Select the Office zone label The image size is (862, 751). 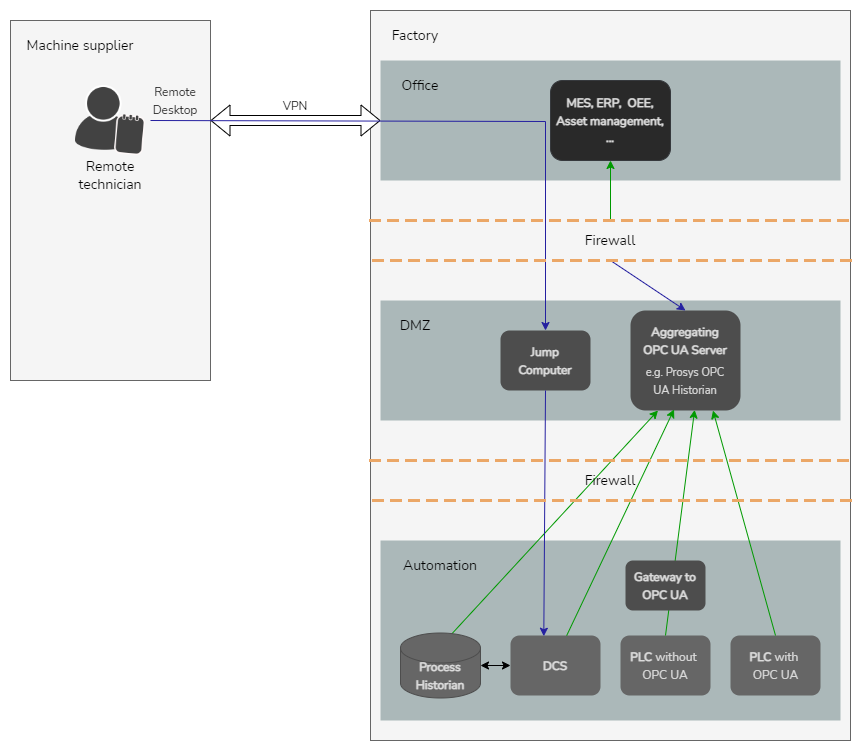(x=419, y=85)
